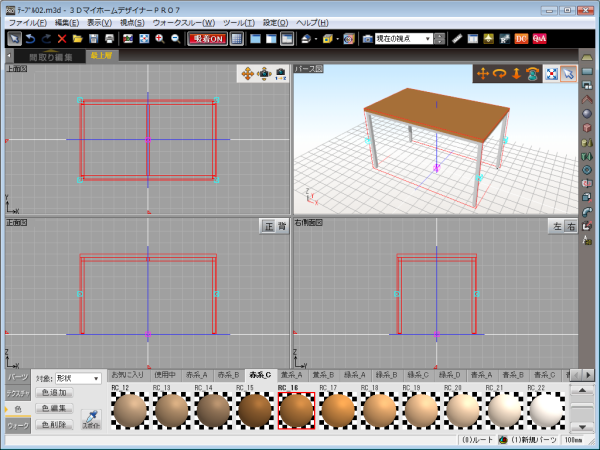600x450 pixels.
Task: Click the zoom in magnifier icon
Action: (x=159, y=38)
